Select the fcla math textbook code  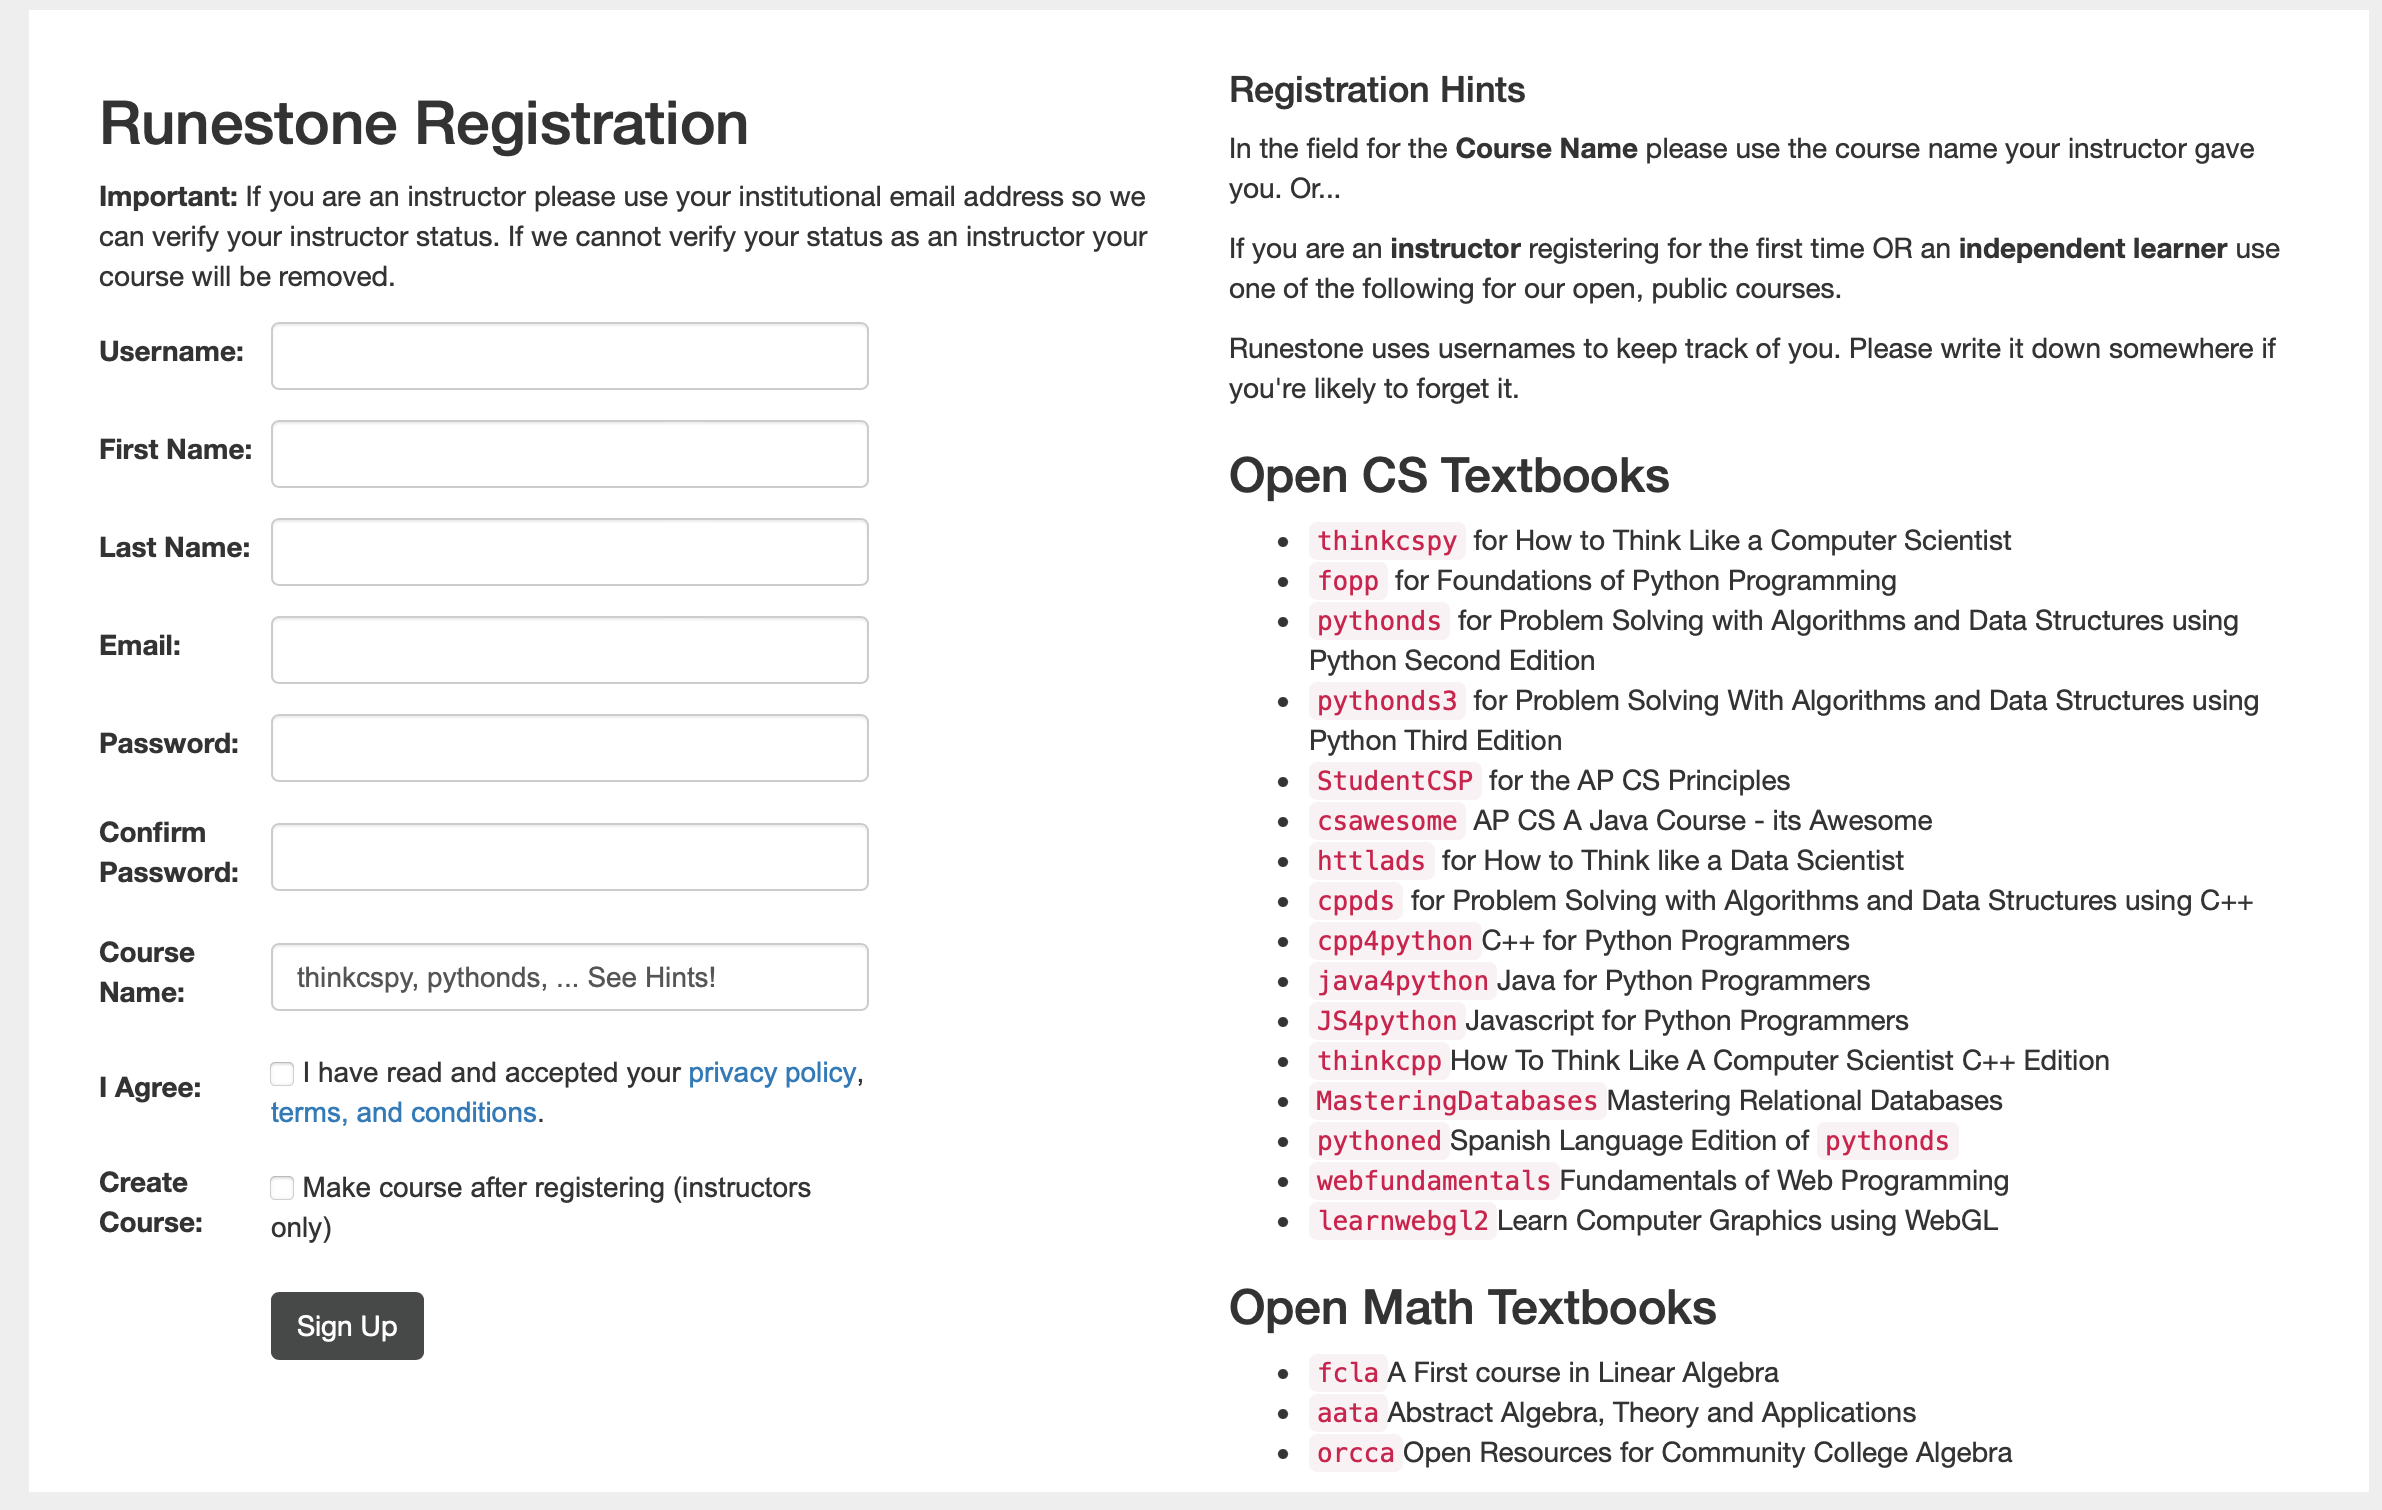[1347, 1372]
